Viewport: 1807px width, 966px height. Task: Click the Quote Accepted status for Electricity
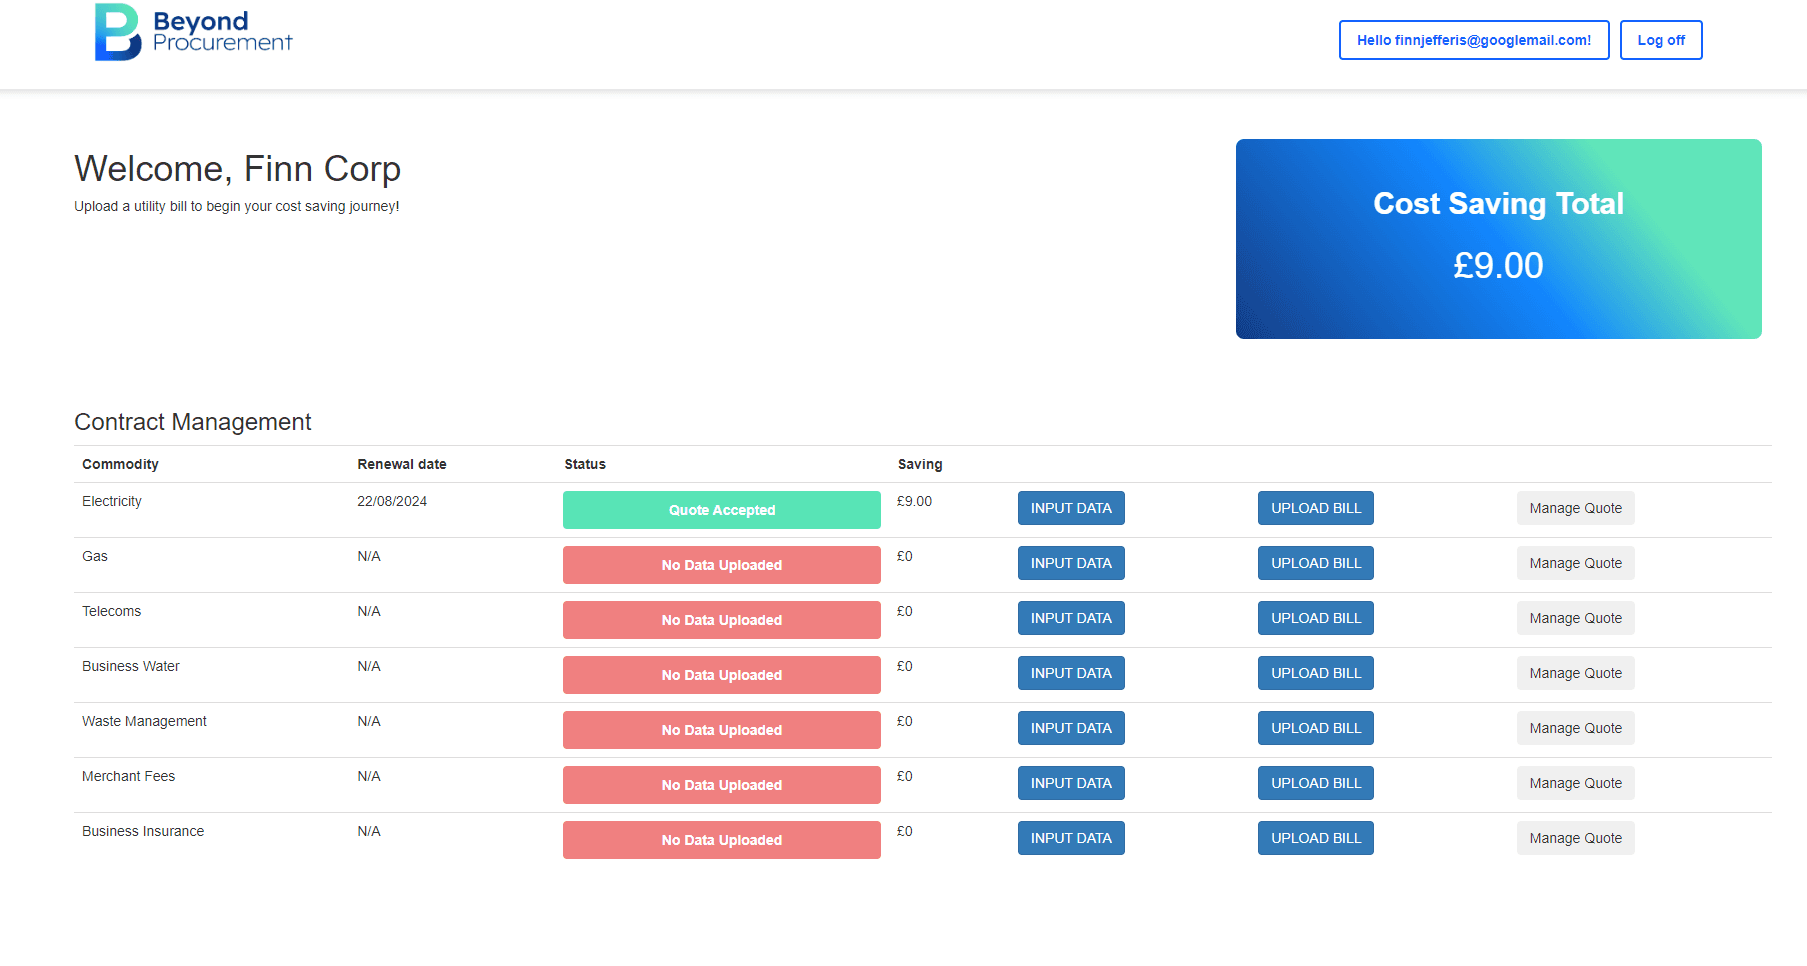click(721, 510)
